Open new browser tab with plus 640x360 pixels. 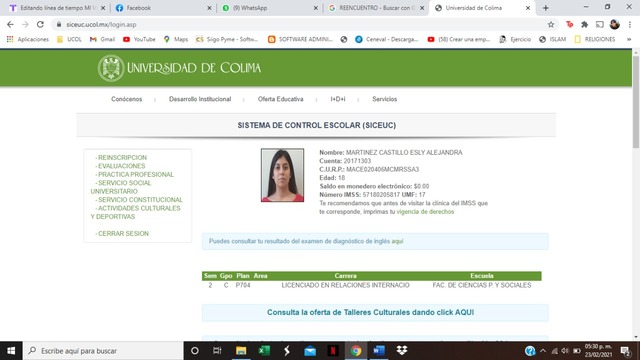tap(545, 8)
